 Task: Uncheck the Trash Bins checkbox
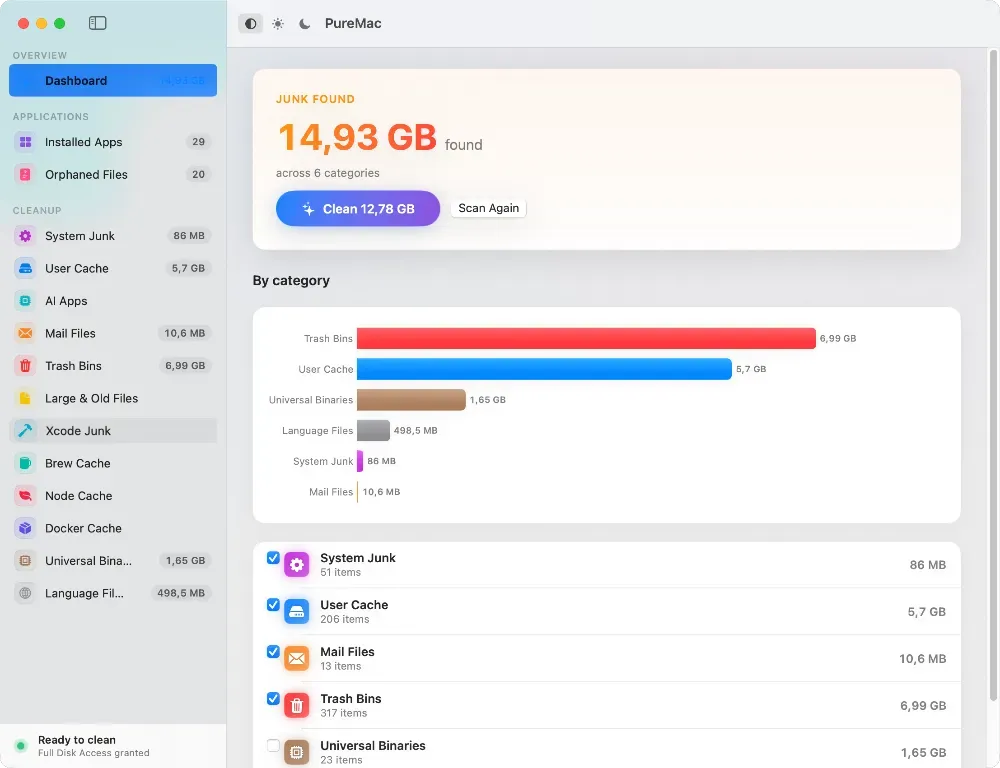click(273, 698)
